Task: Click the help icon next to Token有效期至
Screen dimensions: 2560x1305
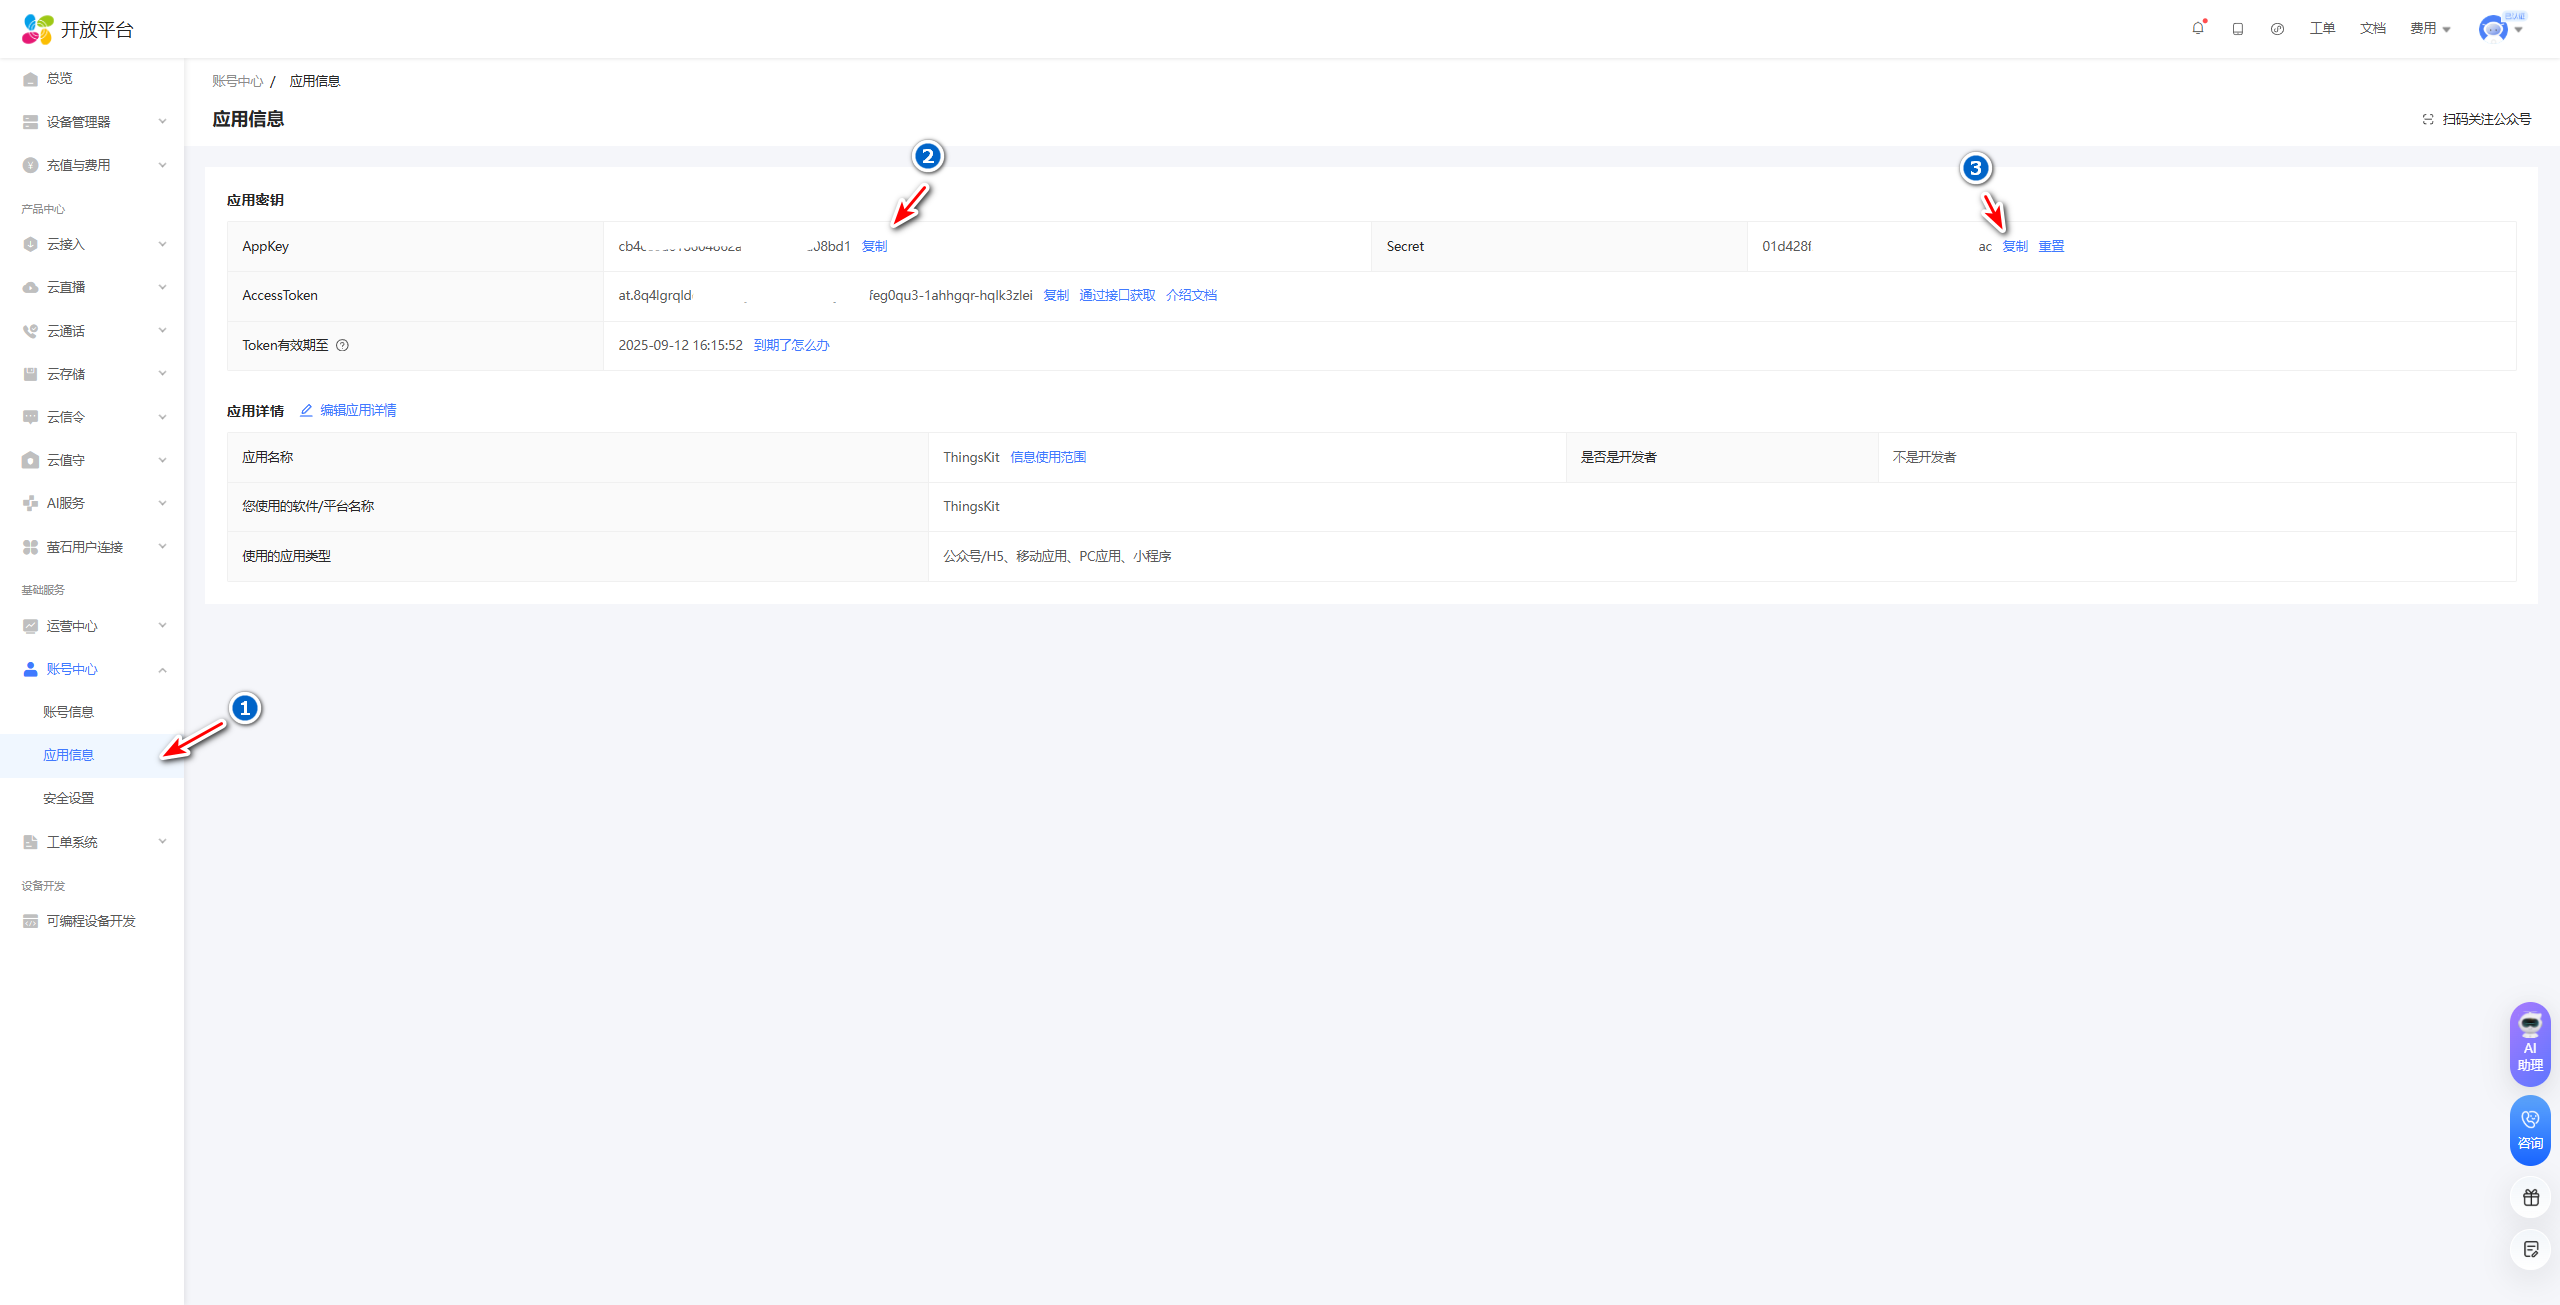Action: (x=342, y=345)
